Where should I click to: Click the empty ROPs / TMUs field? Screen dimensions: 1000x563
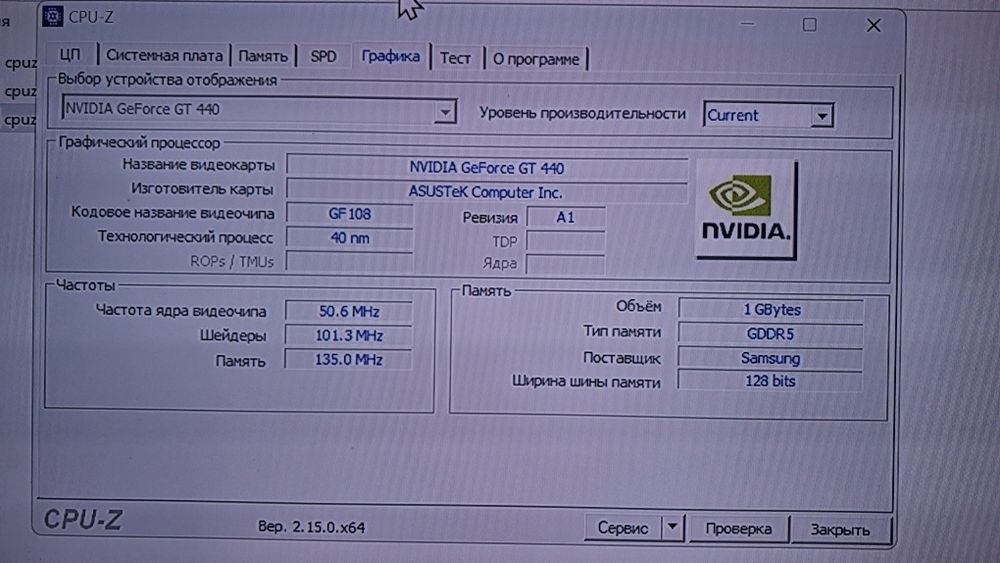click(349, 261)
